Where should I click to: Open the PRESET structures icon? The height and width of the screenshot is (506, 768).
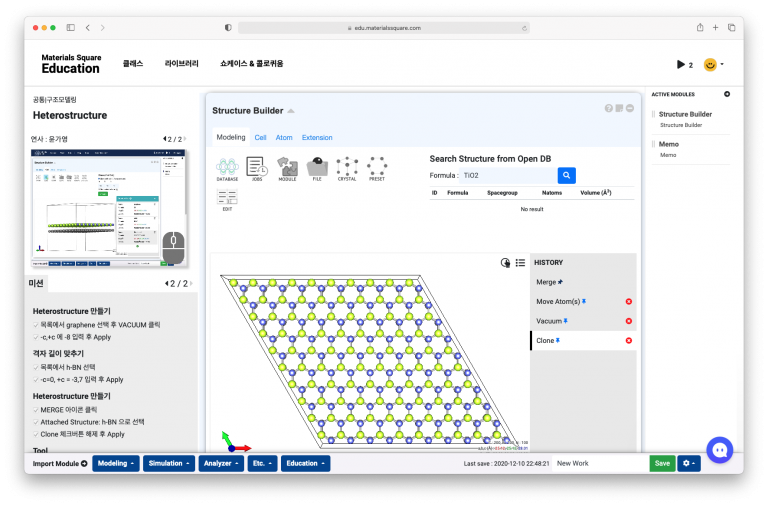[x=377, y=167]
